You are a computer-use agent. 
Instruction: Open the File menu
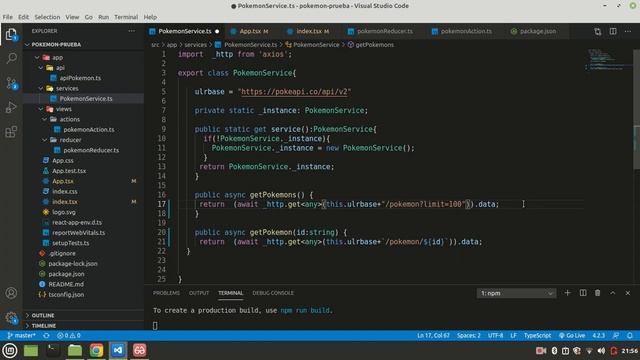[7, 17]
